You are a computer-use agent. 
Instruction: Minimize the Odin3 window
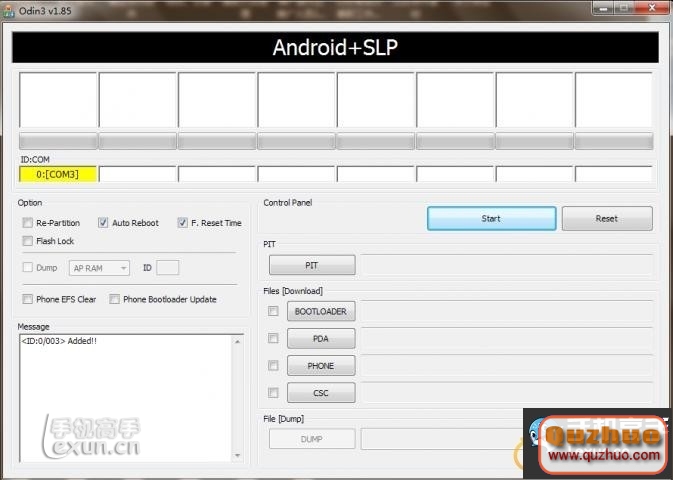pos(604,9)
